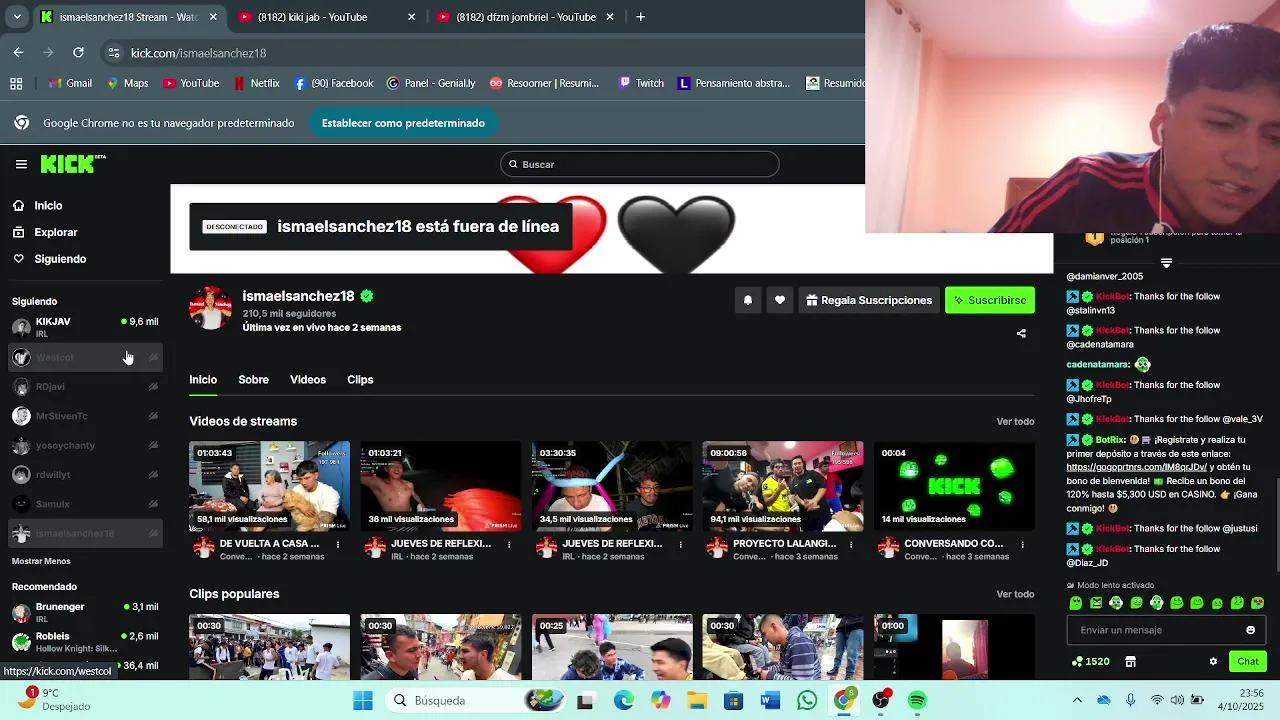Click the 1520 channel points counter
Screen dimensions: 1280x720
(x=1090, y=661)
